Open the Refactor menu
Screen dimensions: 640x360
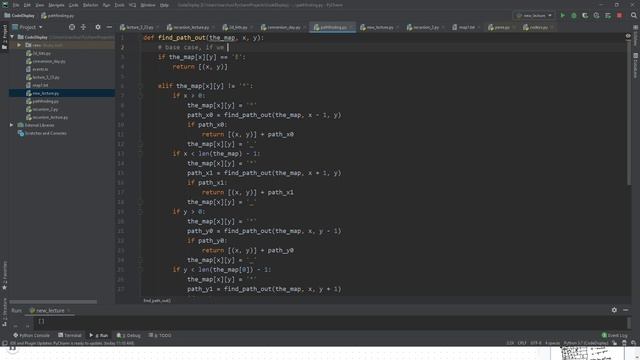pos(91,5)
